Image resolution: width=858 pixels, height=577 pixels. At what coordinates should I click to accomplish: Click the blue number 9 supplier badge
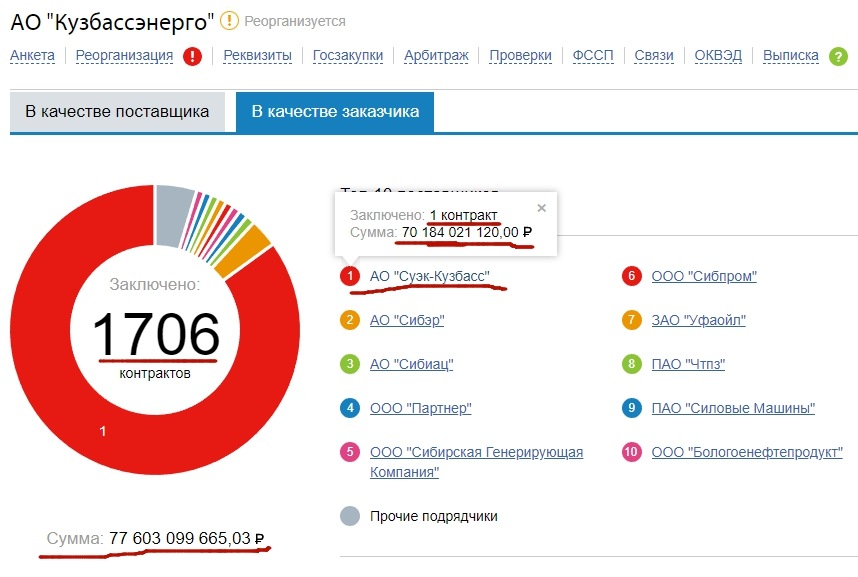(631, 408)
